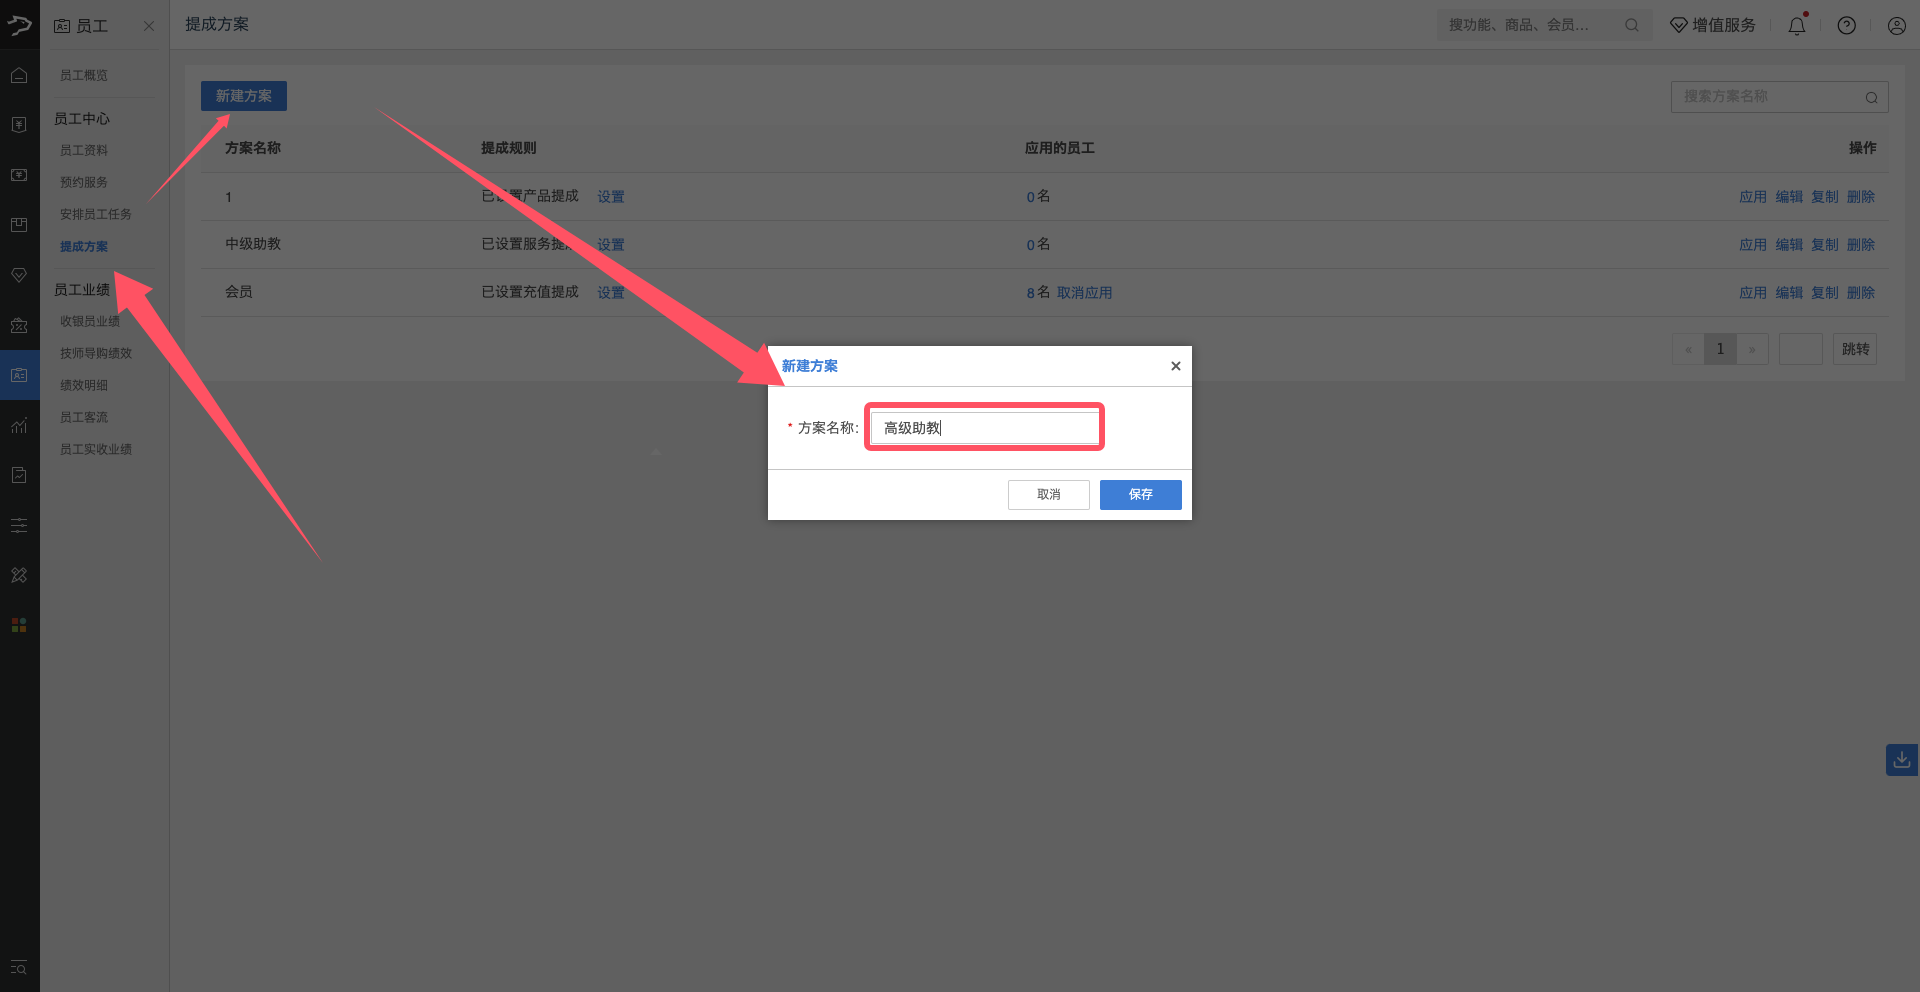Click 取消应用 link in 会员 row
Viewport: 1920px width, 992px height.
pyautogui.click(x=1085, y=293)
